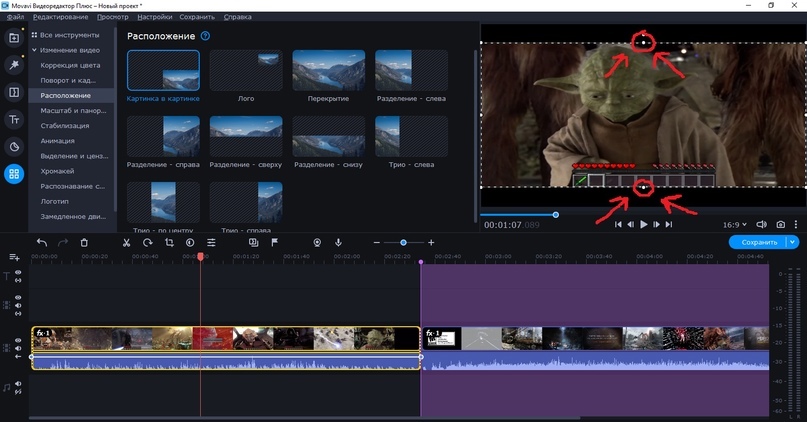Open the Редактирование menu
Image resolution: width=807 pixels, height=422 pixels.
[x=60, y=17]
